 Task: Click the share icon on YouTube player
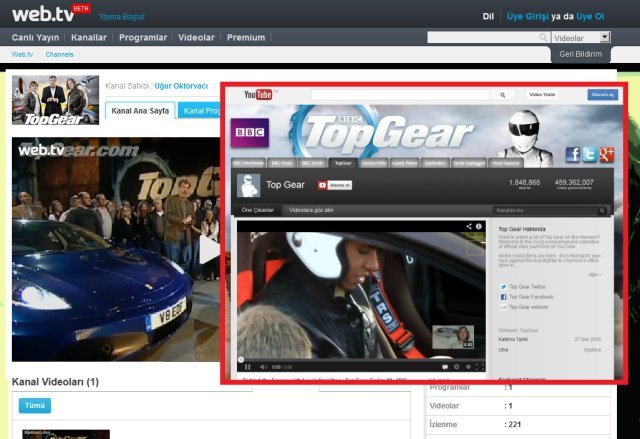pyautogui.click(x=469, y=226)
